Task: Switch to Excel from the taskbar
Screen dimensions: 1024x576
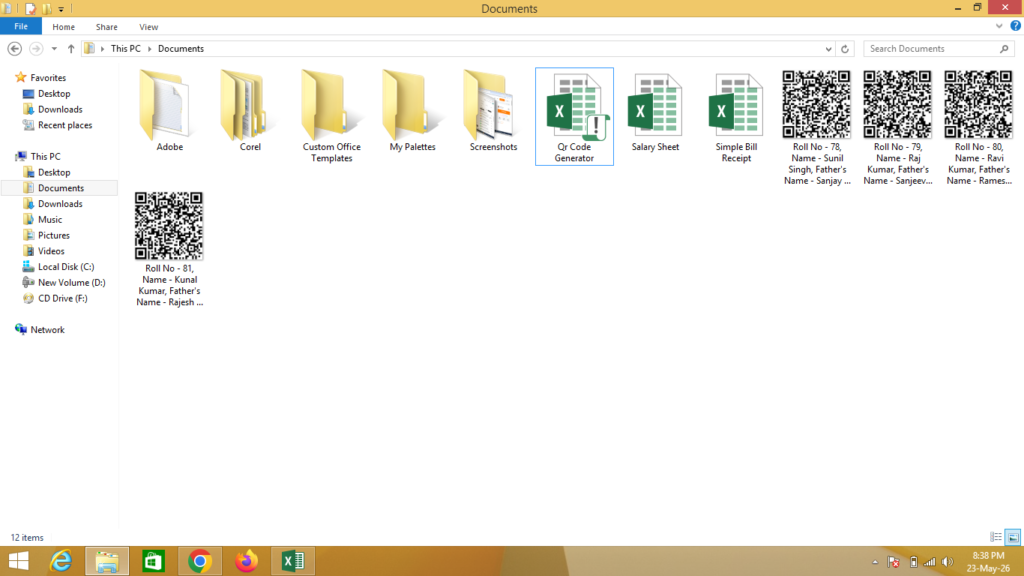Action: tap(293, 561)
